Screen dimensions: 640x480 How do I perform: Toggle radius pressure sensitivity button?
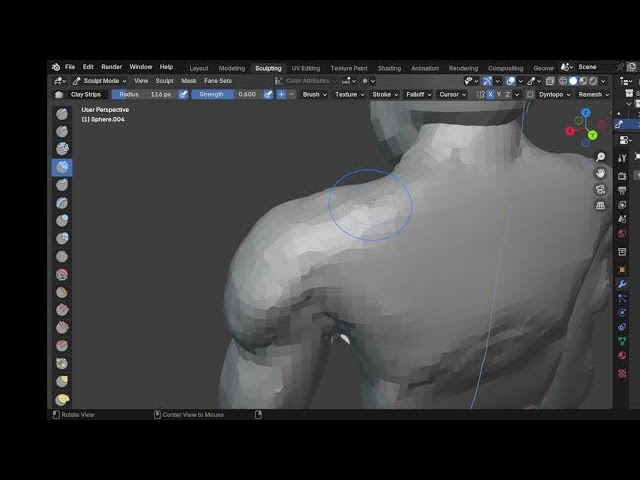tap(183, 95)
